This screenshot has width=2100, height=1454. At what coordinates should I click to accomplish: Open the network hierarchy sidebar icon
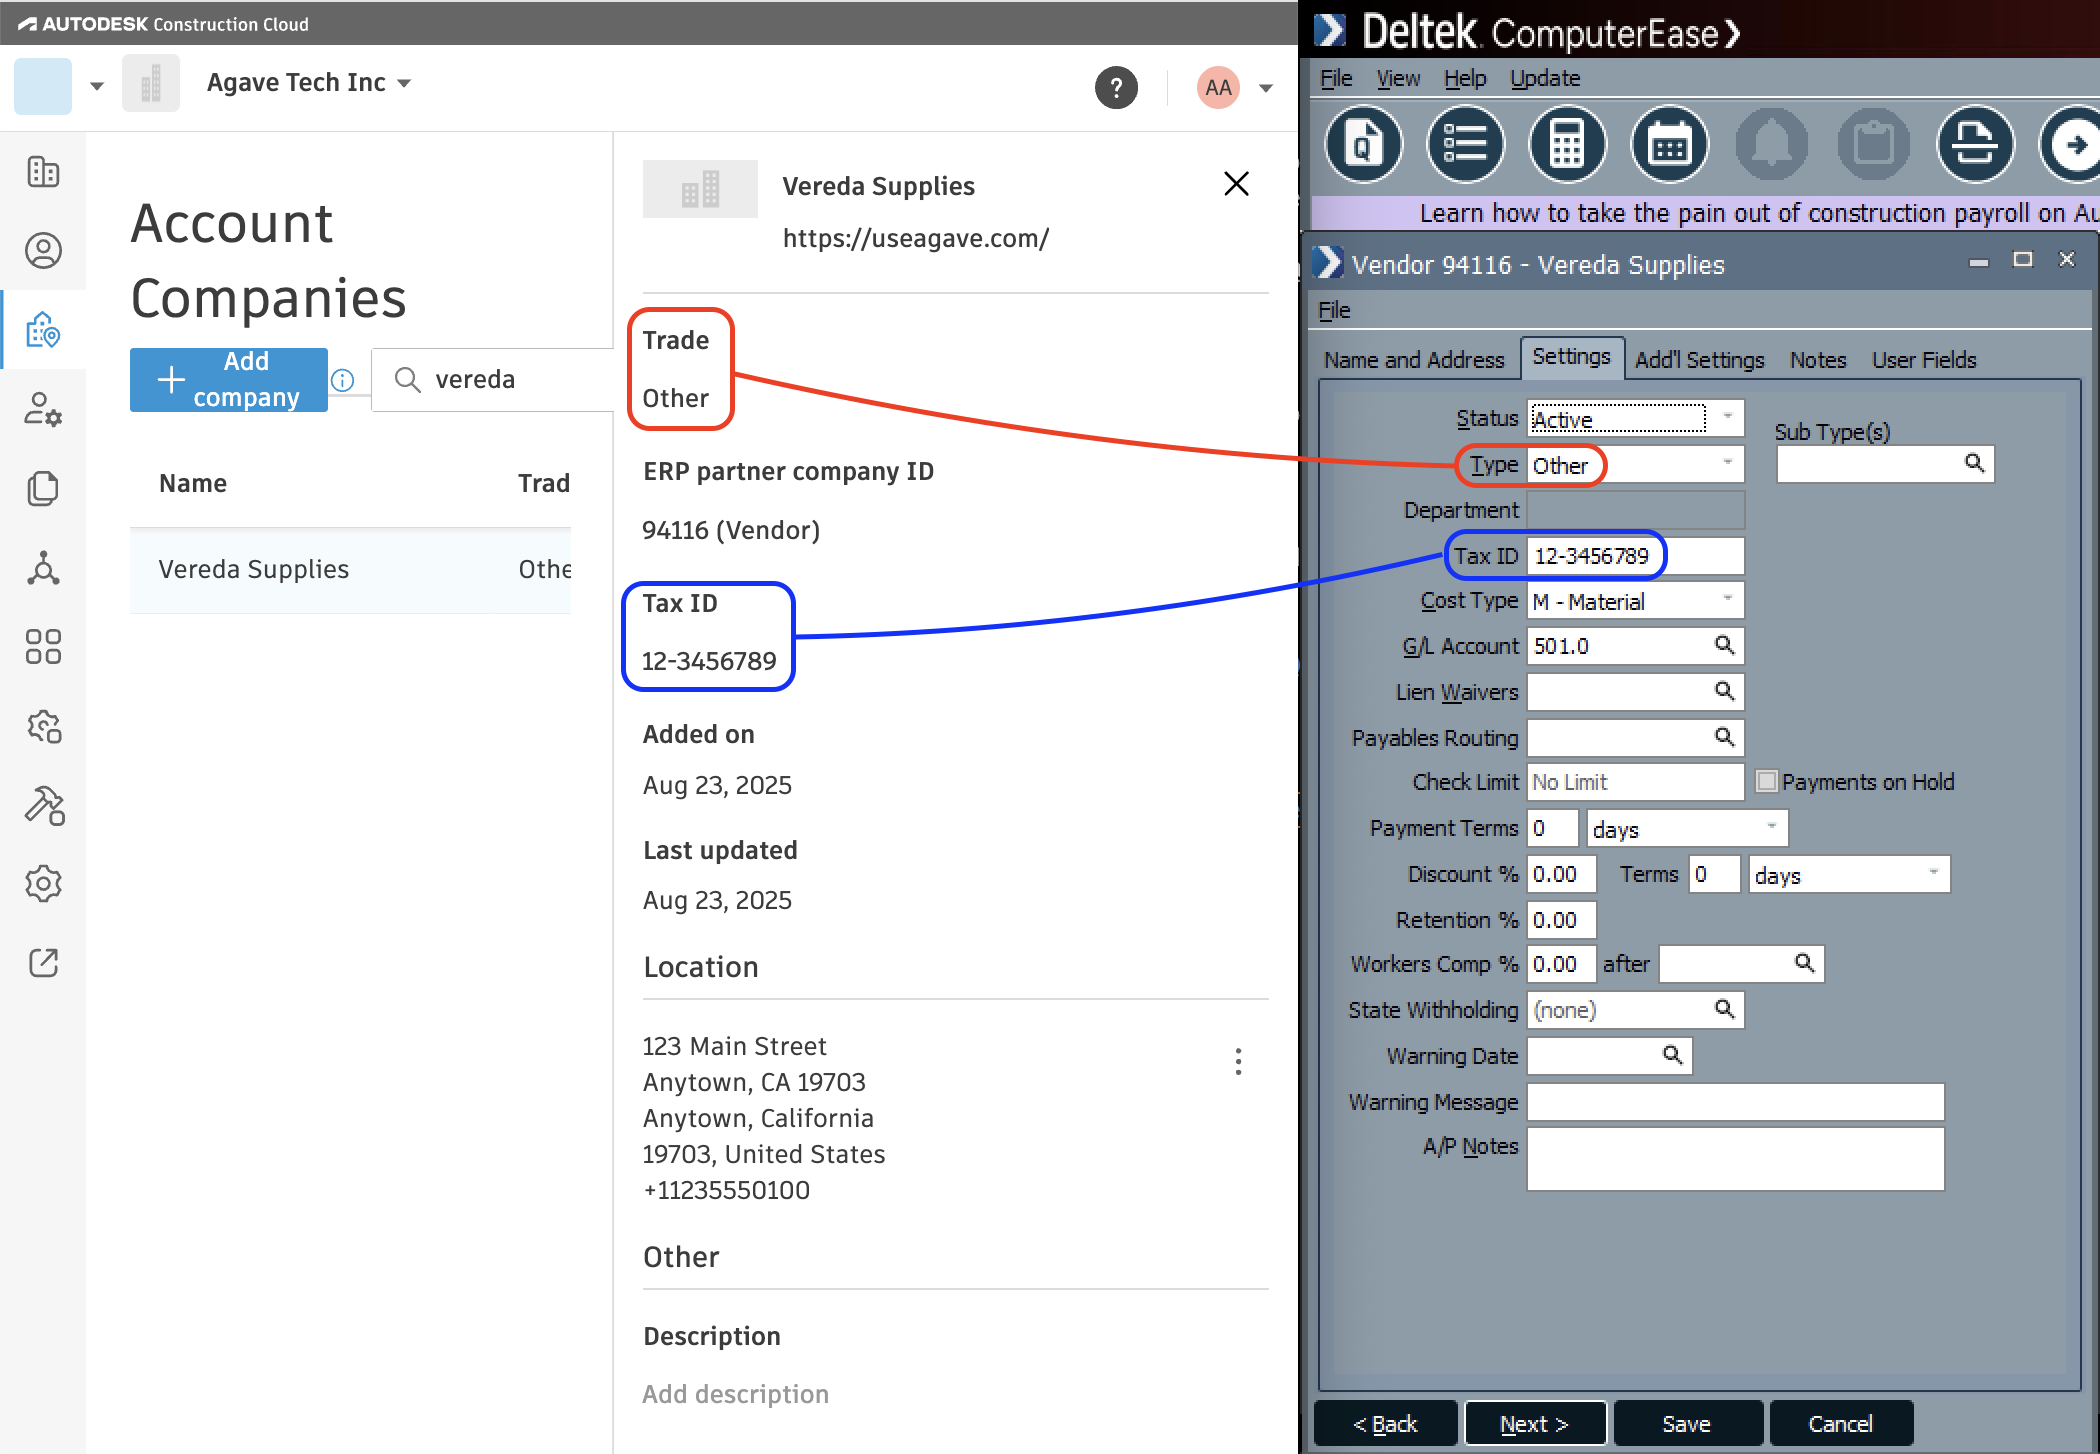pos(43,567)
